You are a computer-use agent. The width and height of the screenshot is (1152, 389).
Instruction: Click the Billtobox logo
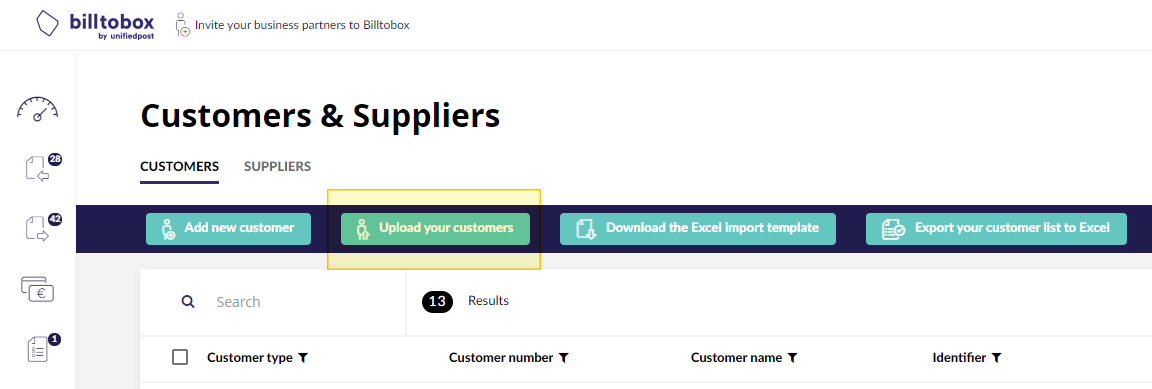[x=95, y=24]
